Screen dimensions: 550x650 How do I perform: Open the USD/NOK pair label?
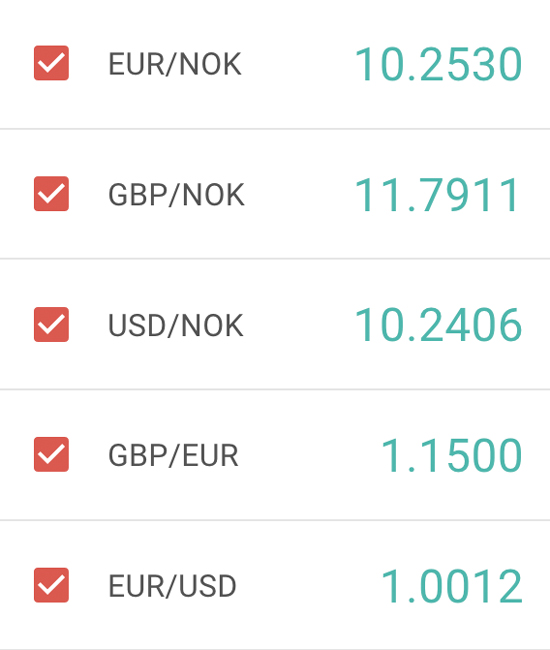click(176, 325)
